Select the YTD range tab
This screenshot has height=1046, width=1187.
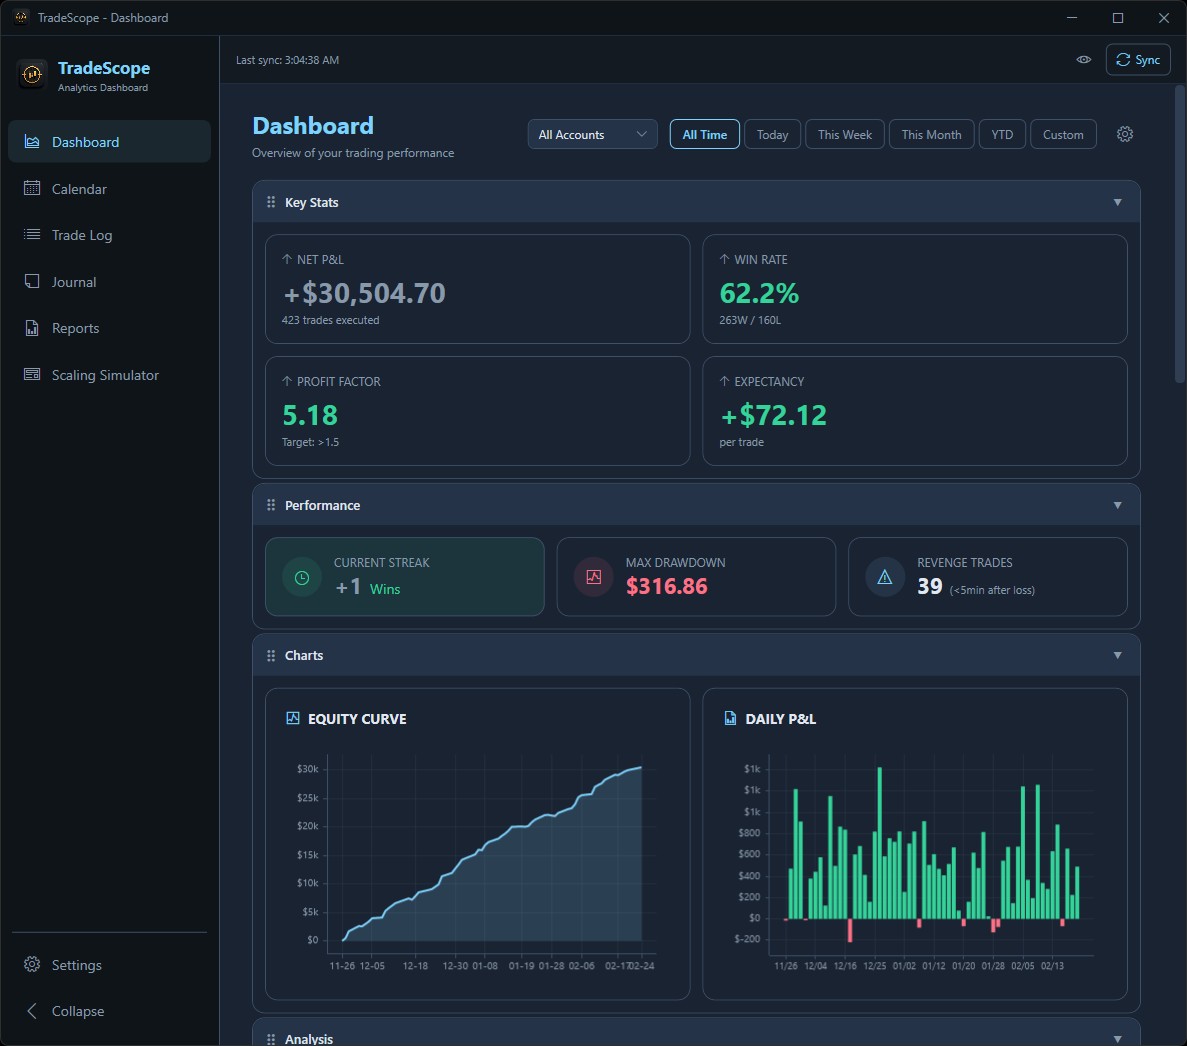click(x=1002, y=135)
